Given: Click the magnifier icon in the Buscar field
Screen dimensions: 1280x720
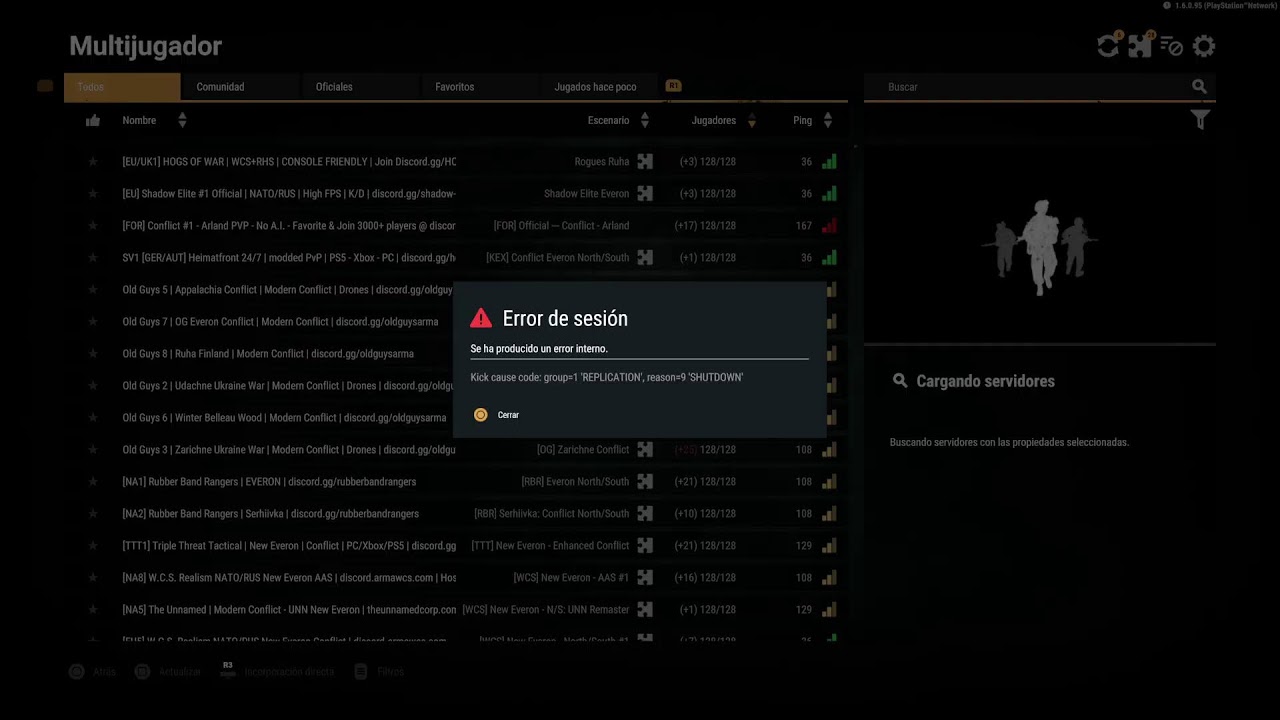Looking at the screenshot, I should click(x=1199, y=87).
